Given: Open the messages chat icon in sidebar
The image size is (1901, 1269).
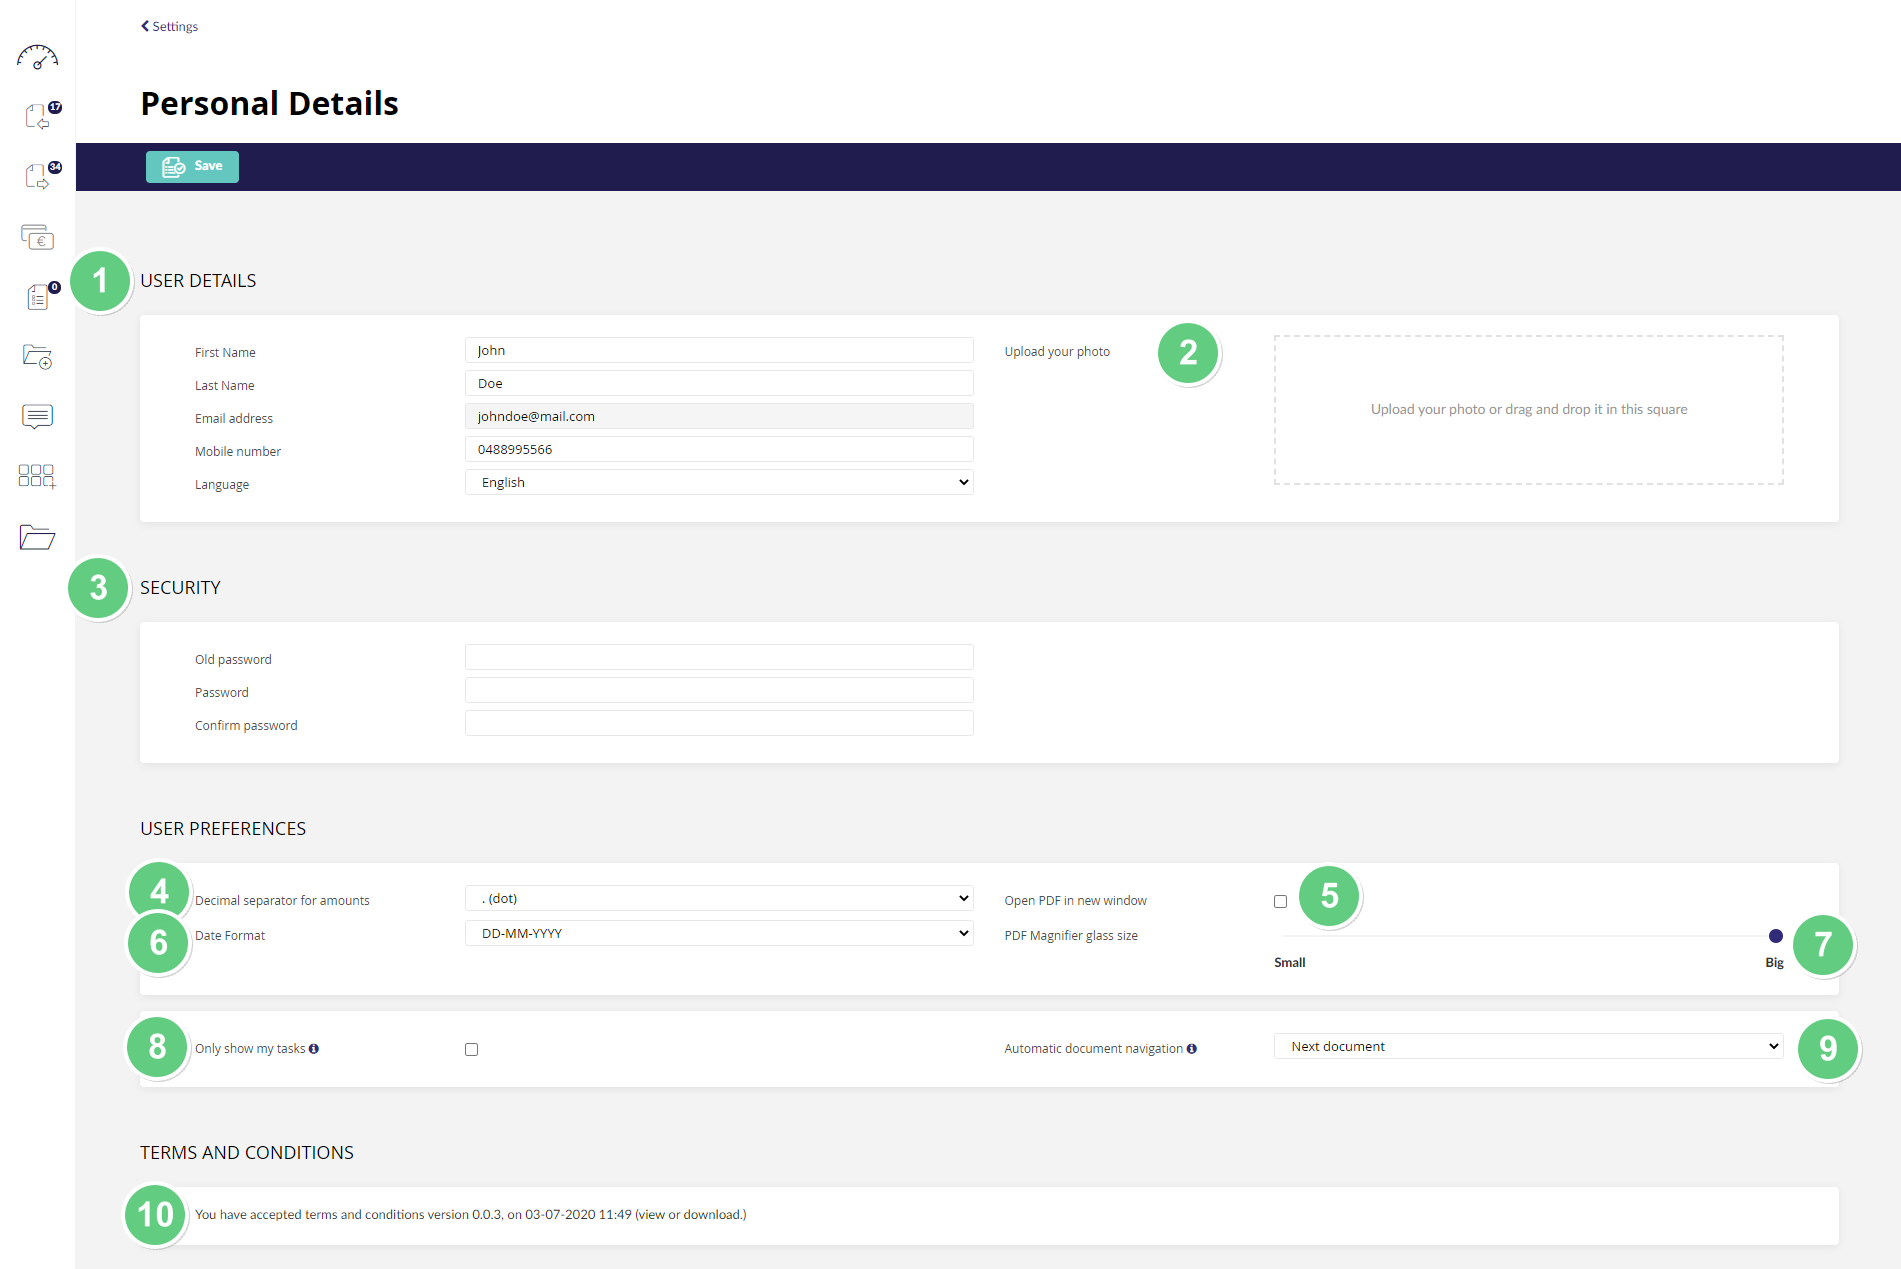Looking at the screenshot, I should click(x=37, y=416).
